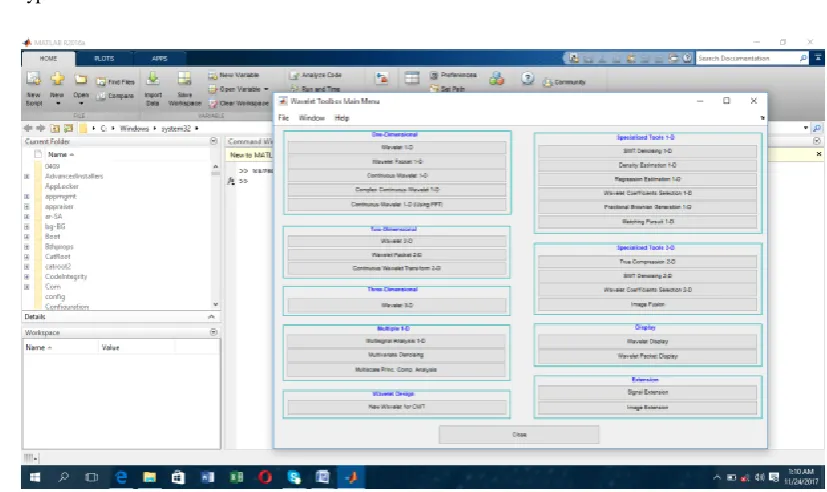The image size is (827, 492).
Task: Click the New Variable icon
Action: (x=213, y=75)
